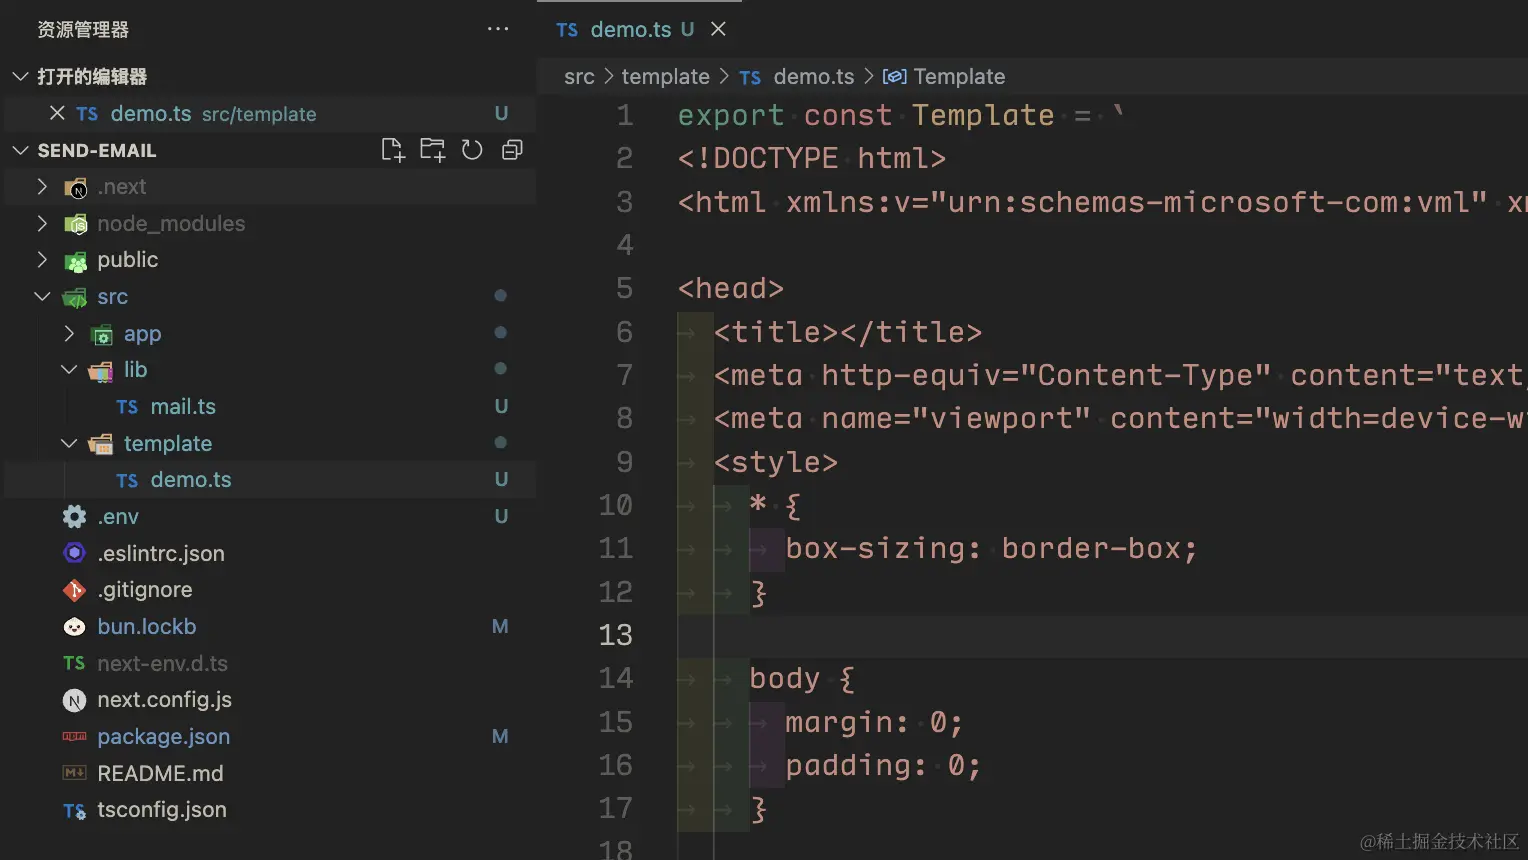1528x860 pixels.
Task: Click demo.ts in the breadcrumb path
Action: (814, 77)
